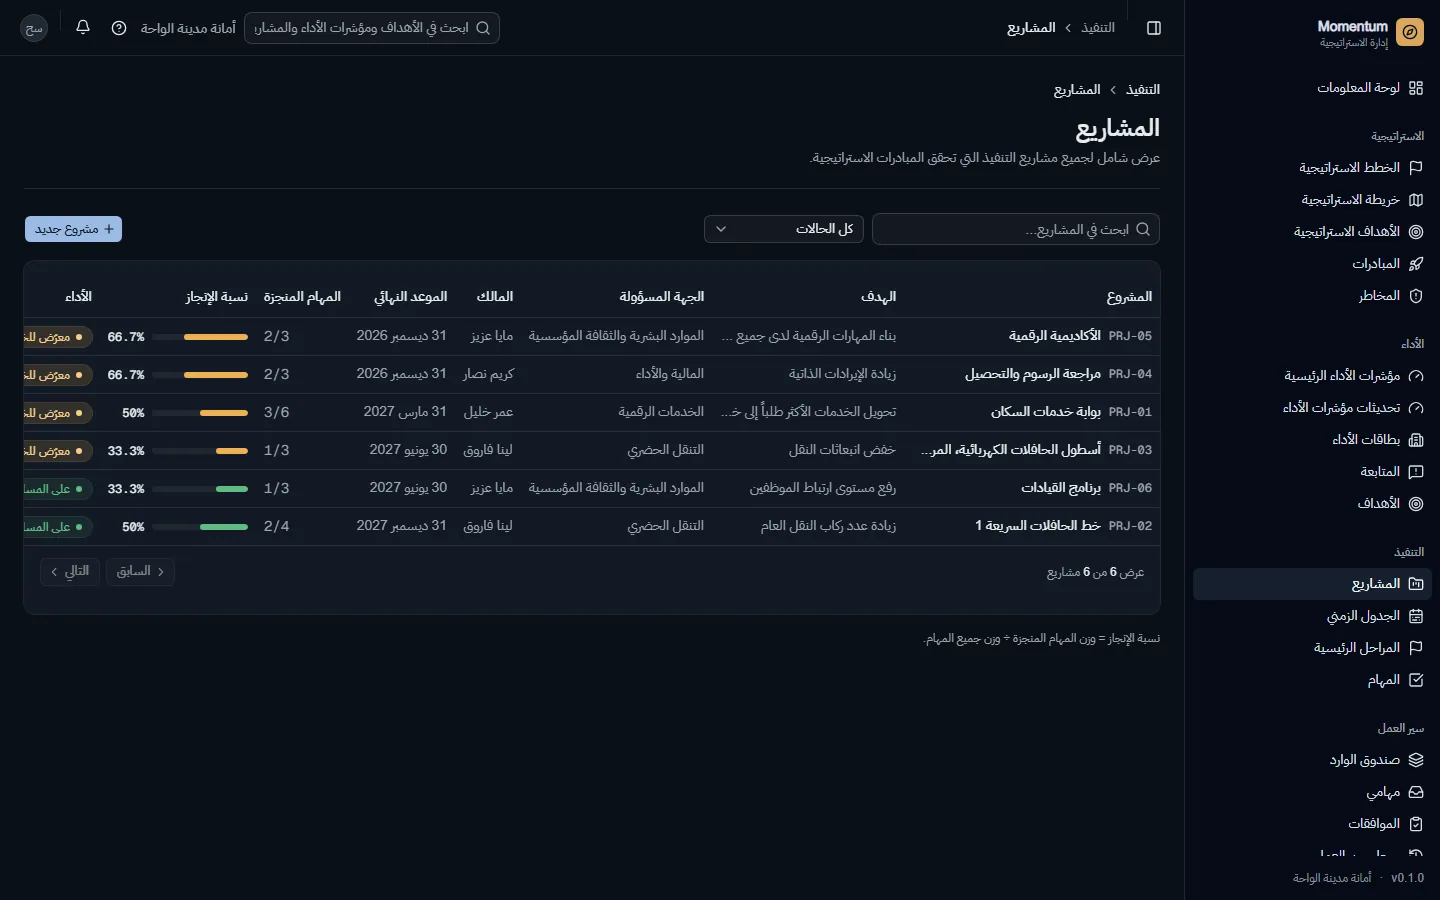Image resolution: width=1440 pixels, height=900 pixels.
Task: Open تحديثات مؤشرات الأداء in the sidebar
Action: pos(1312,408)
